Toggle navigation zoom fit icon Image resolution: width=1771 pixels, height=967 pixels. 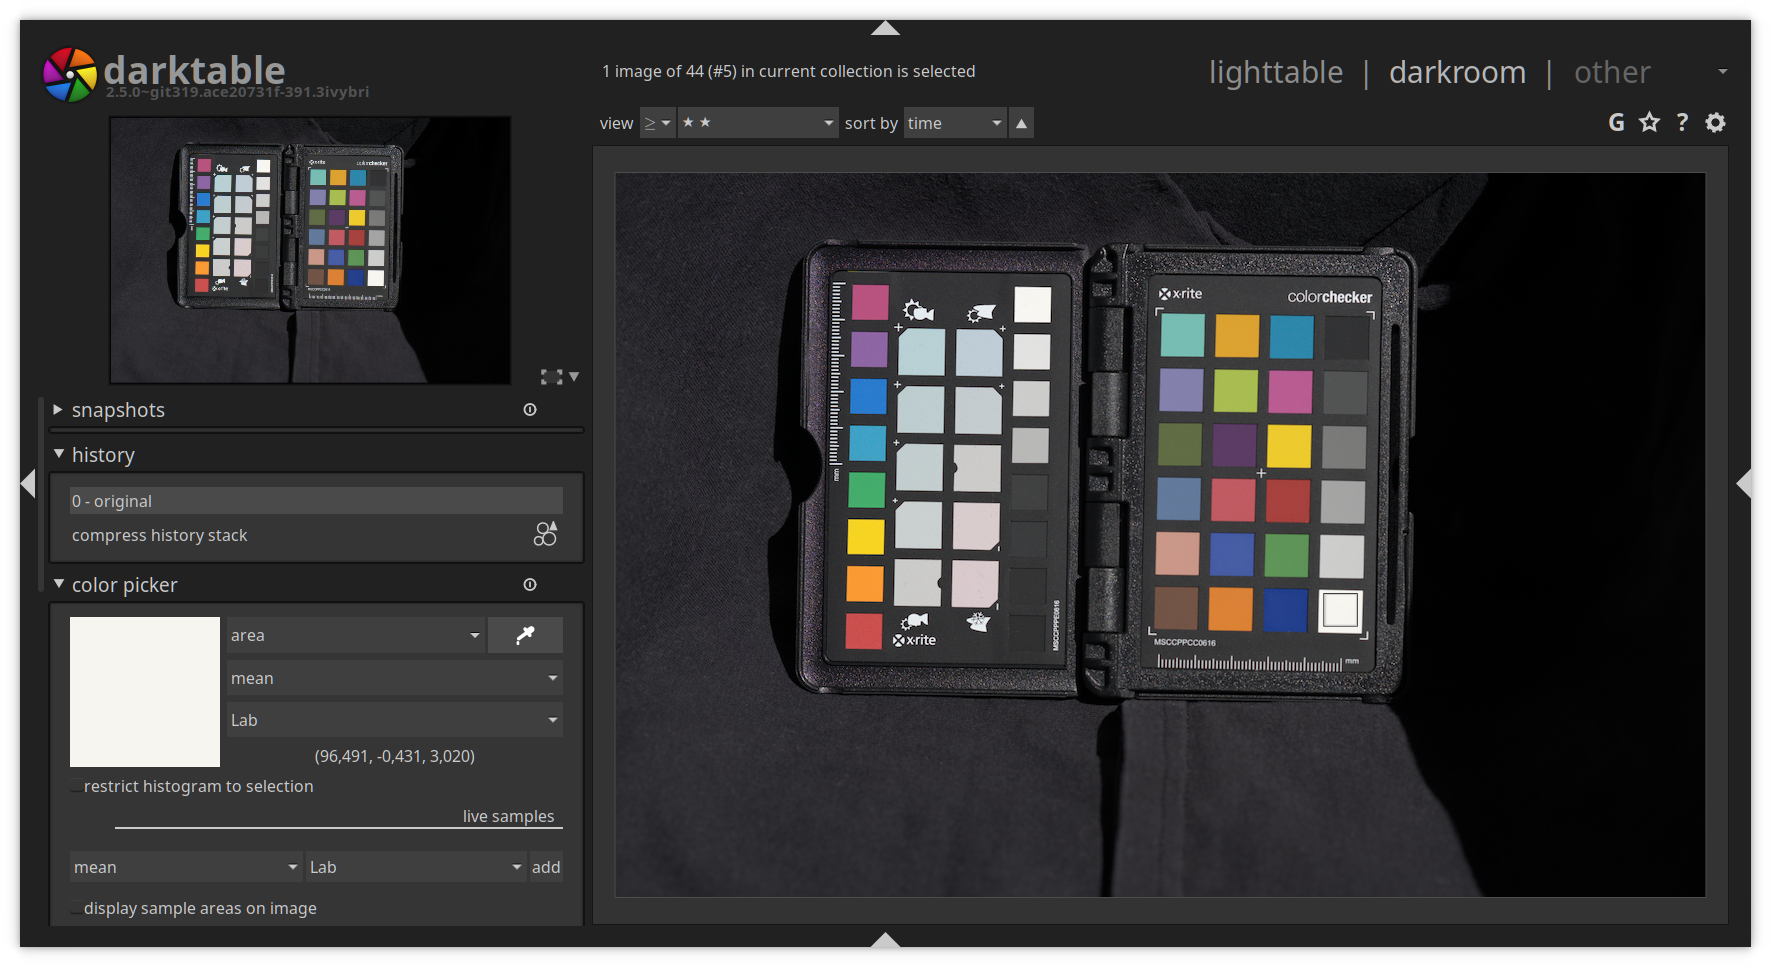(551, 377)
